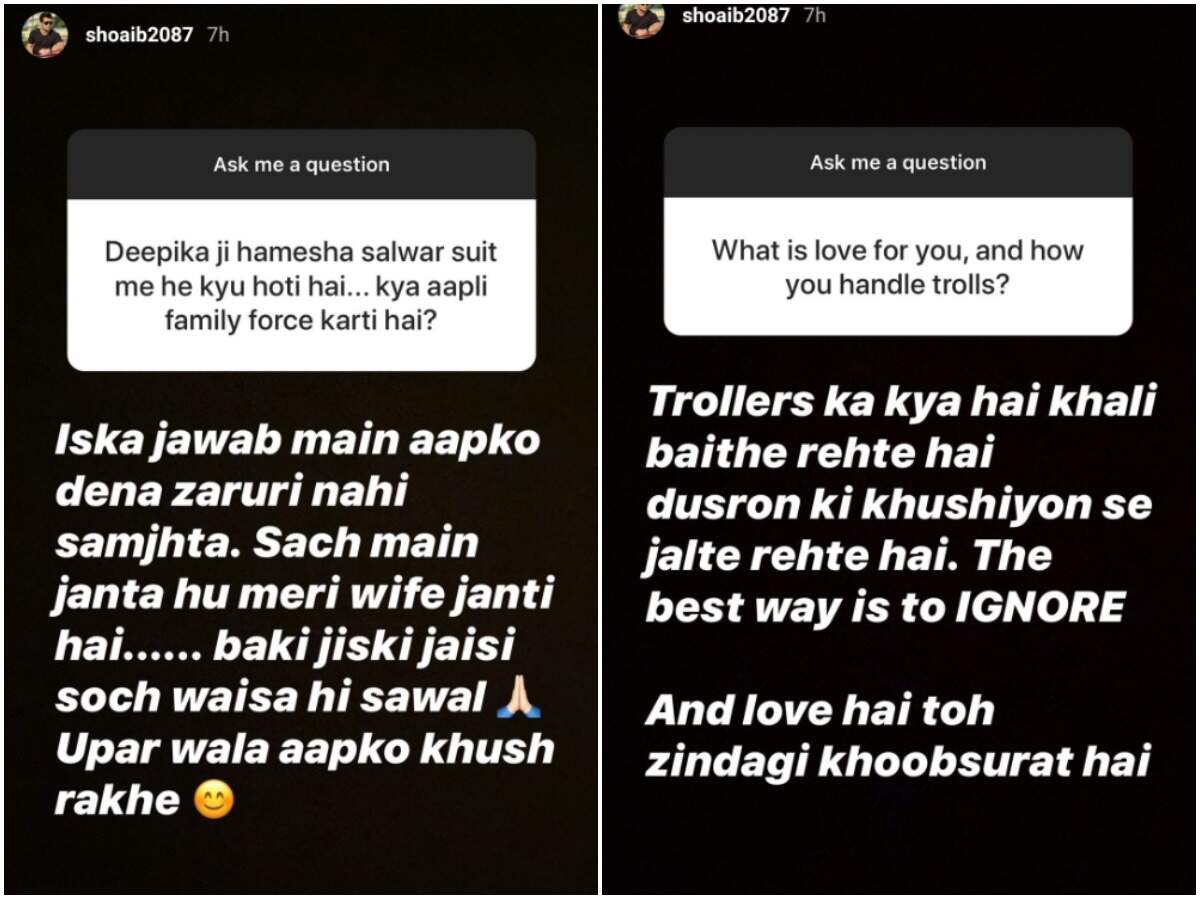Tap the 'you handle trolls?' question line
Viewport: 1200px width, 899px height.
pos(897,287)
